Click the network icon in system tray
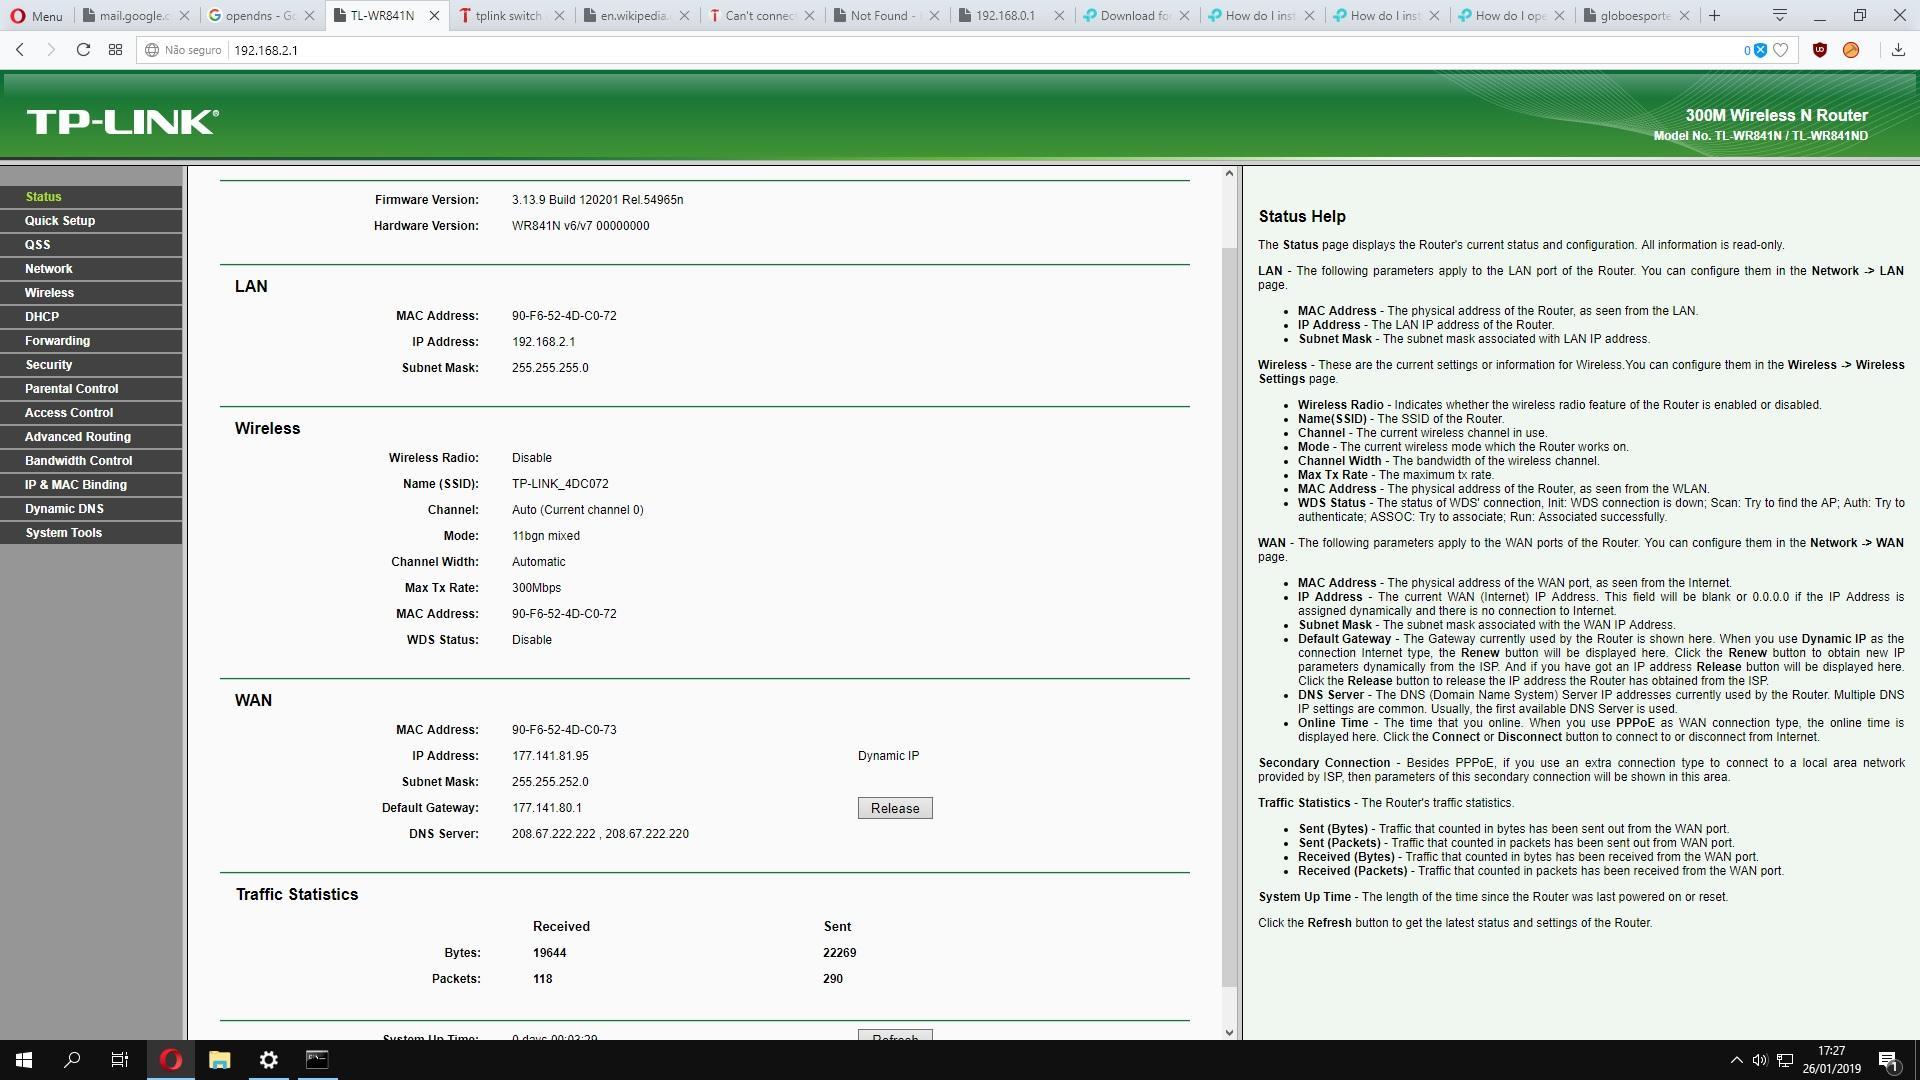The width and height of the screenshot is (1920, 1080). coord(1785,1060)
